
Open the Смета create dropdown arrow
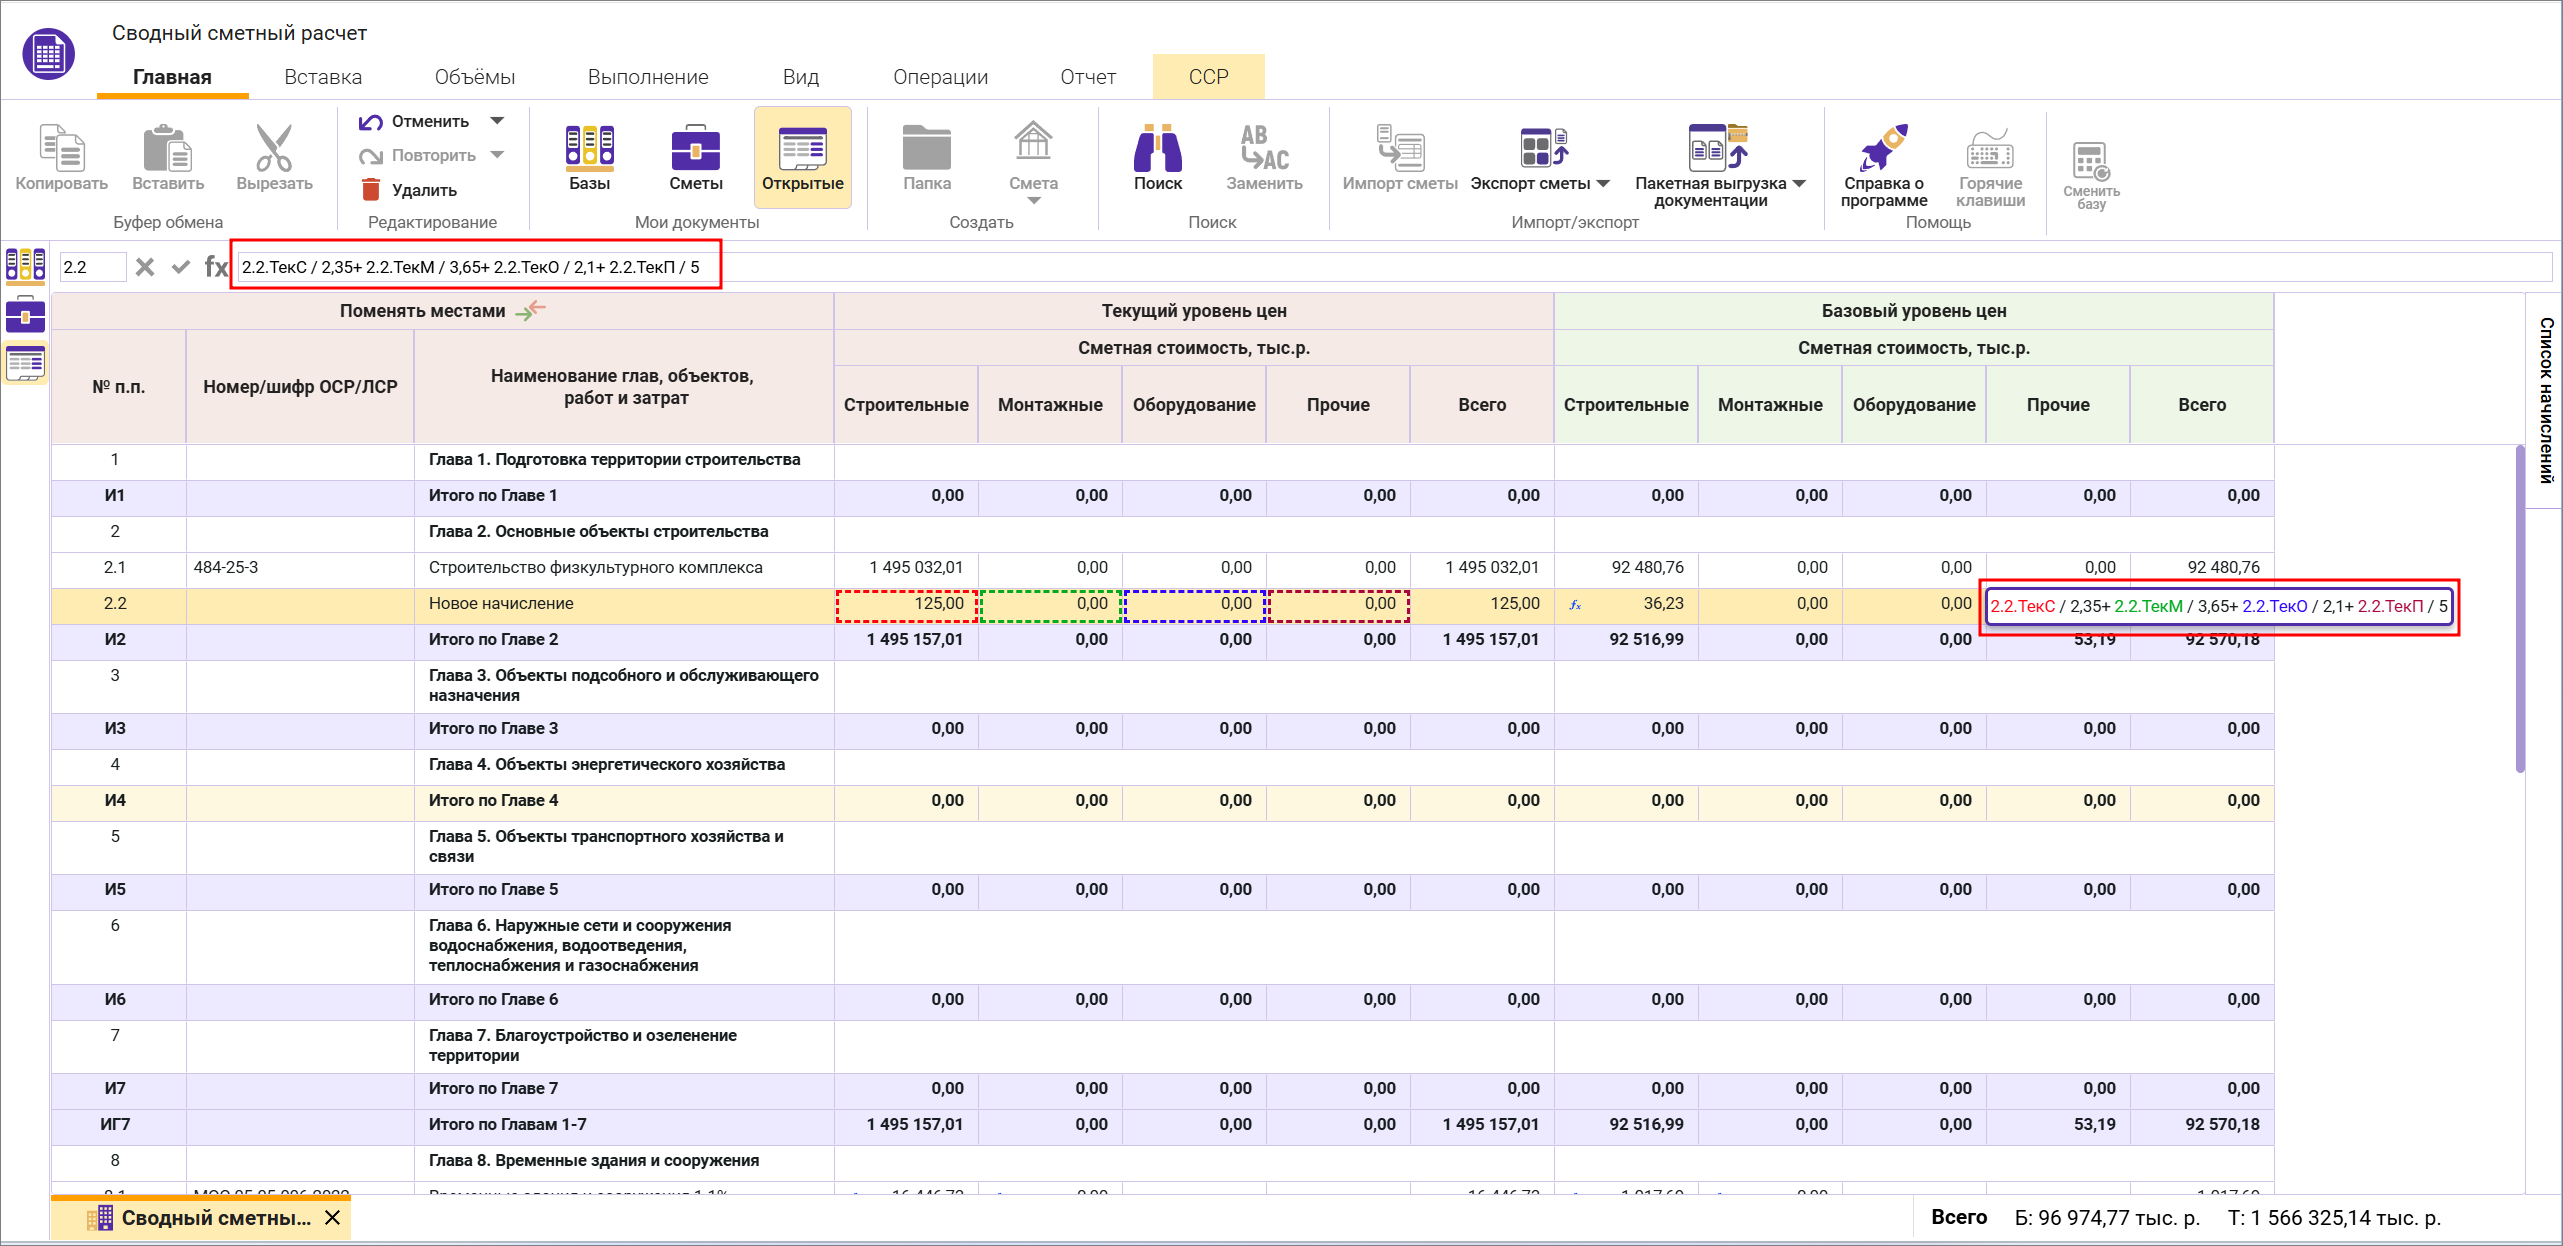1033,201
